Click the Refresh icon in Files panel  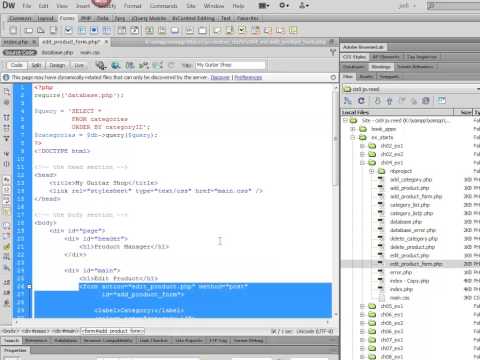[x=361, y=100]
